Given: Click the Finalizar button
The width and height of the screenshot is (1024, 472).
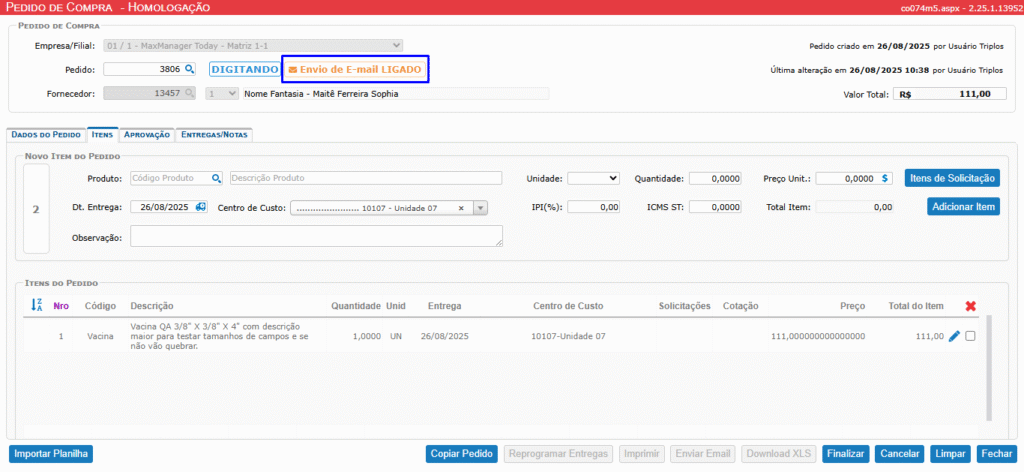Looking at the screenshot, I should (845, 454).
